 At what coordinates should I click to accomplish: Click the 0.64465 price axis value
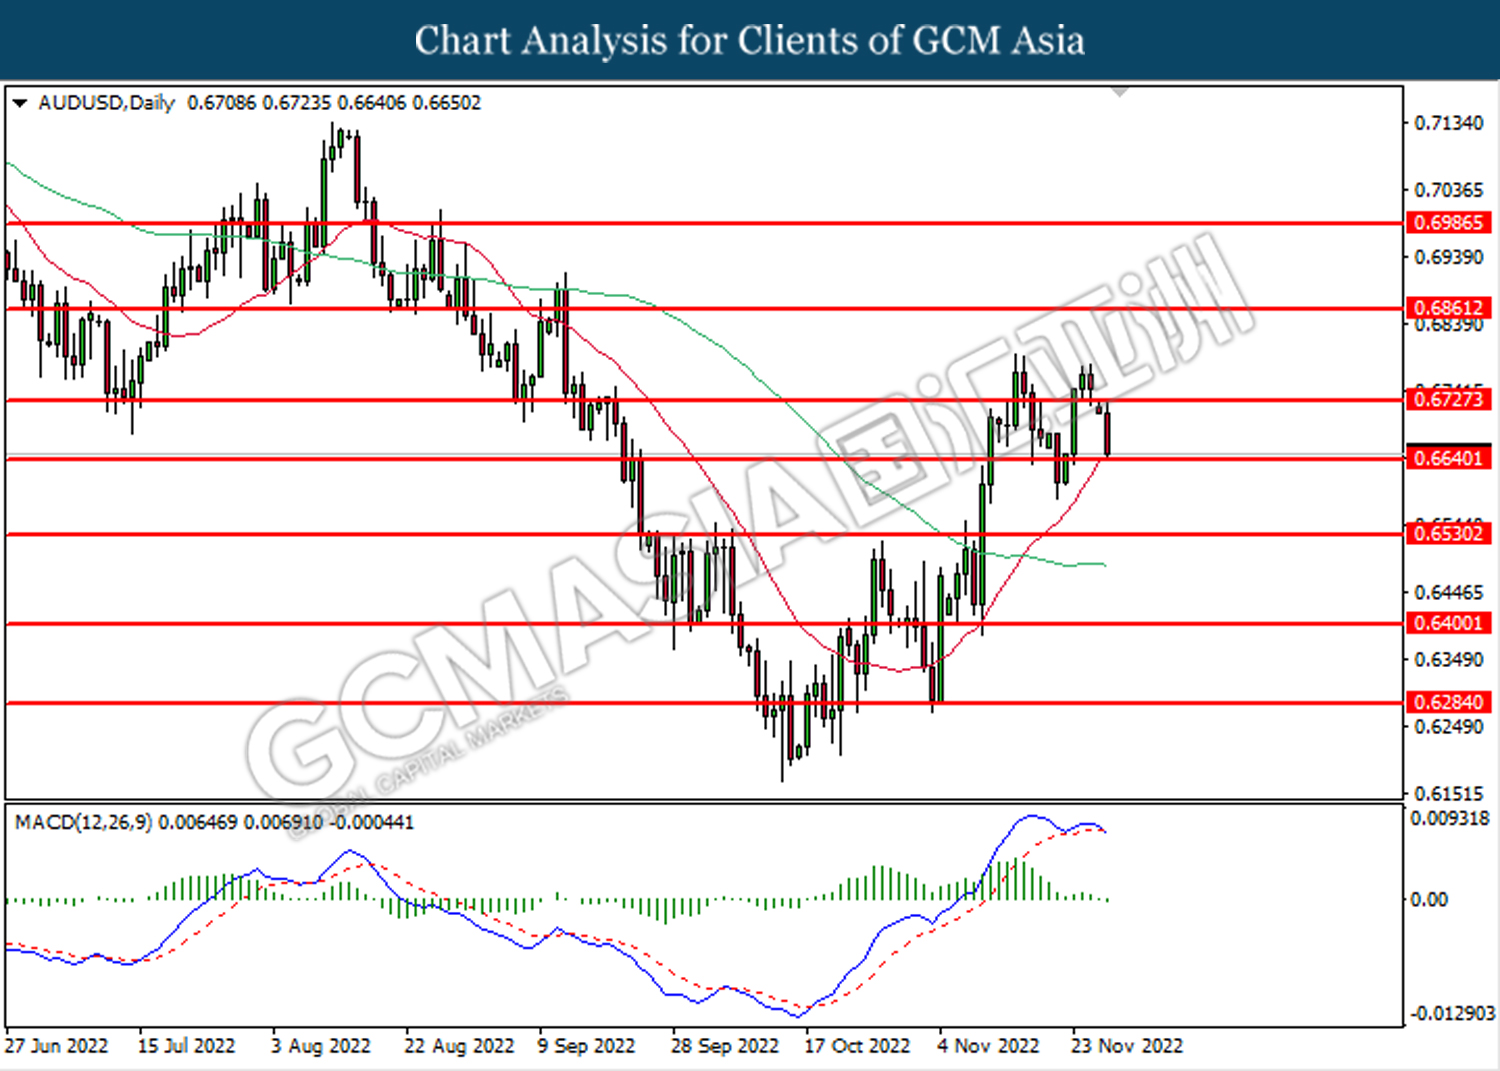click(x=1449, y=593)
